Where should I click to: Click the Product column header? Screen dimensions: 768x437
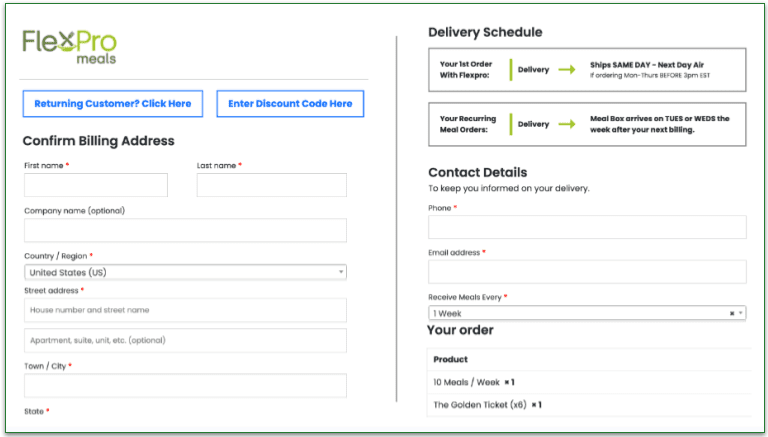pos(451,359)
